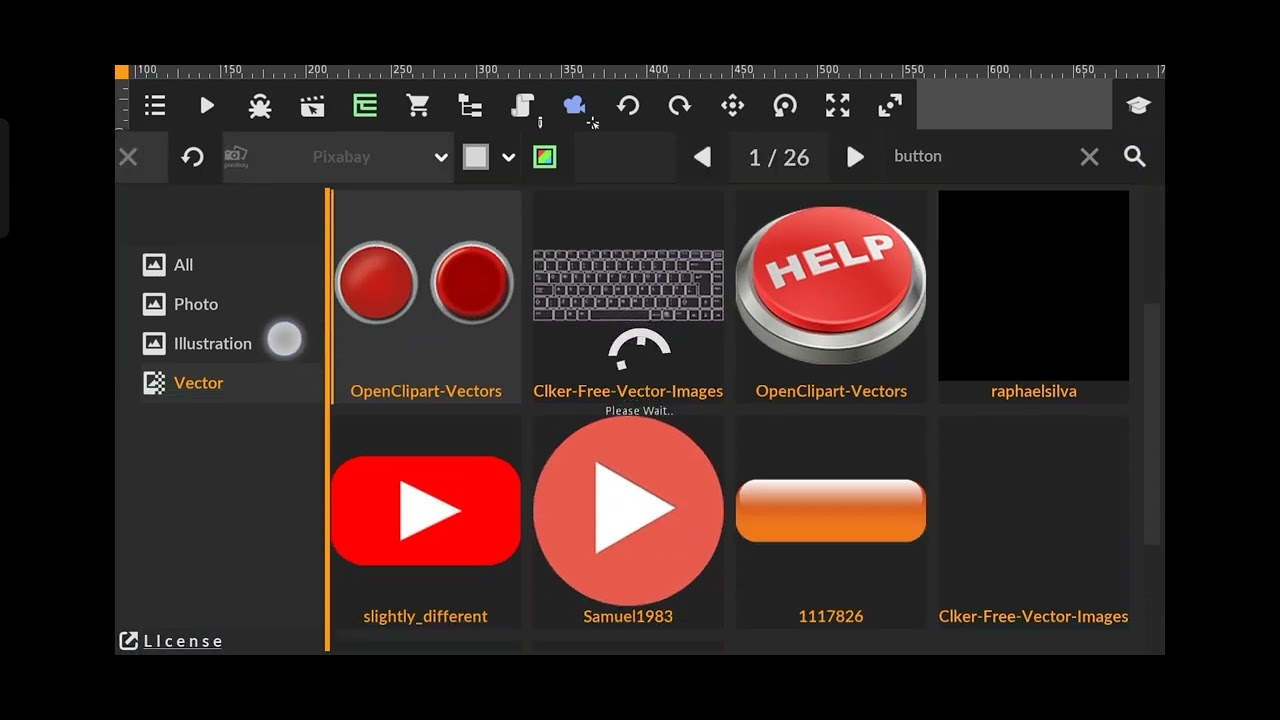Select the Illustration image type filter
The height and width of the screenshot is (720, 1280).
[x=198, y=343]
